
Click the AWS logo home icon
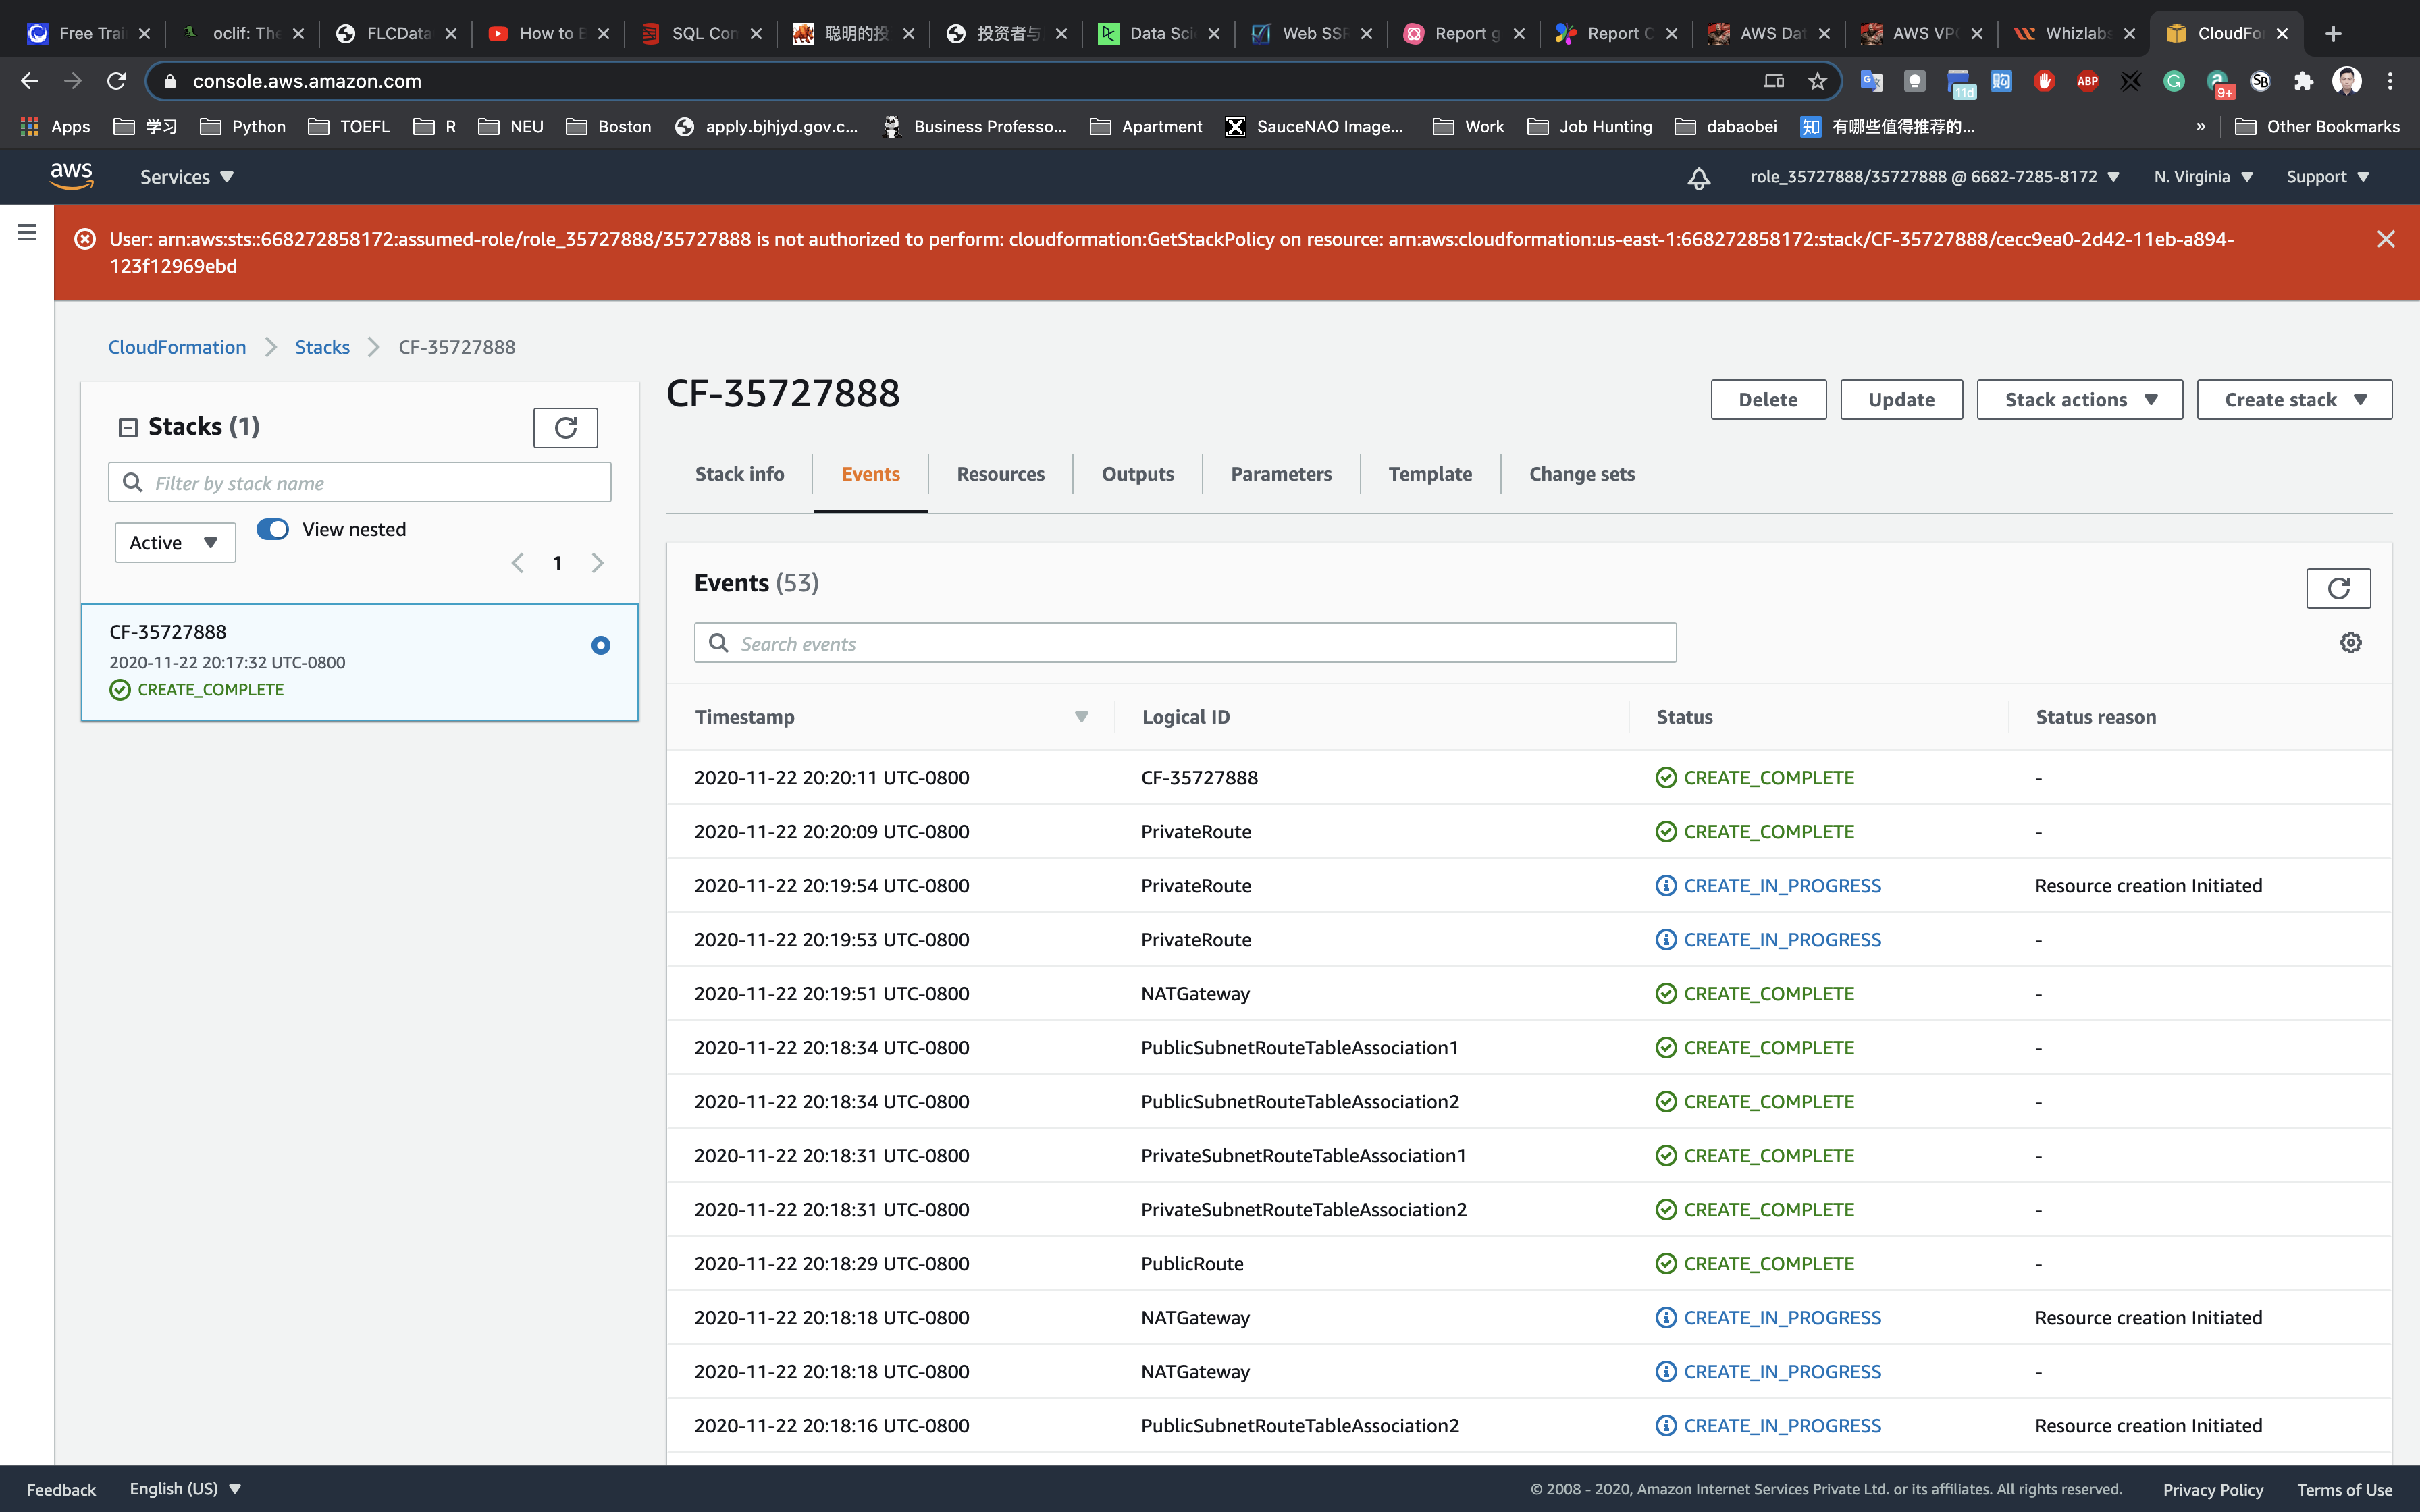tap(72, 176)
